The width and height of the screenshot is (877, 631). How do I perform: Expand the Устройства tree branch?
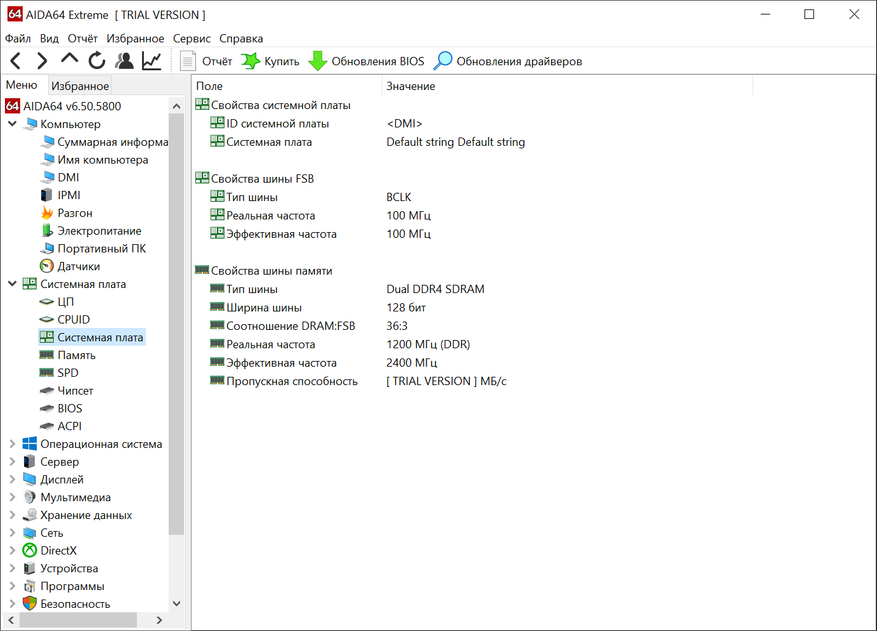click(x=12, y=568)
